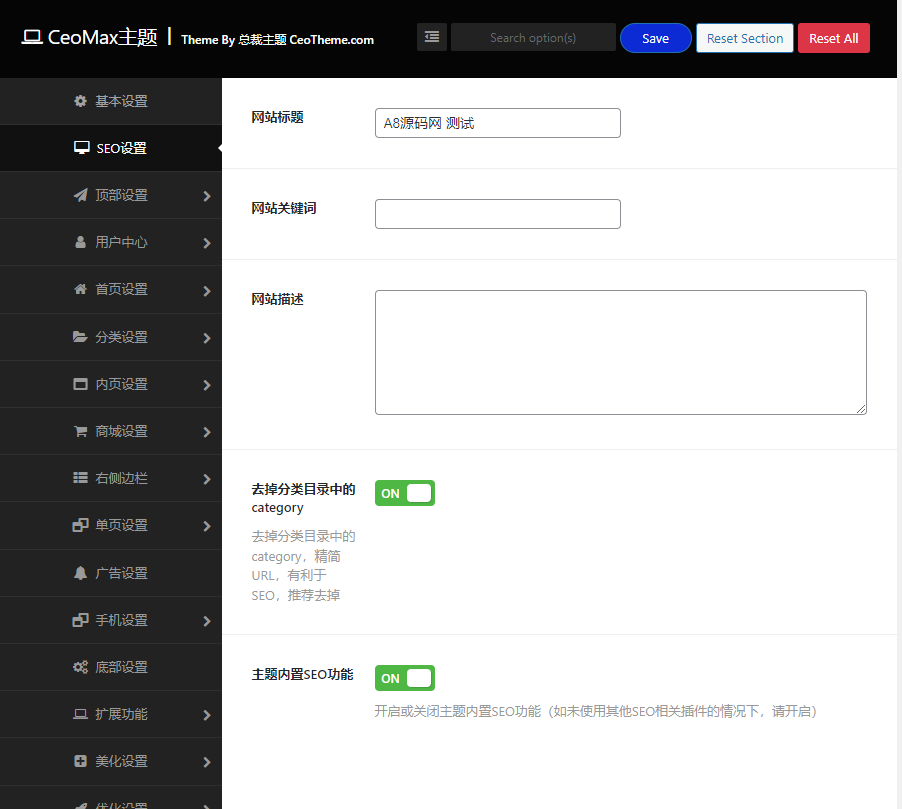
Task: Click the 首页设置 home icon
Action: click(80, 289)
